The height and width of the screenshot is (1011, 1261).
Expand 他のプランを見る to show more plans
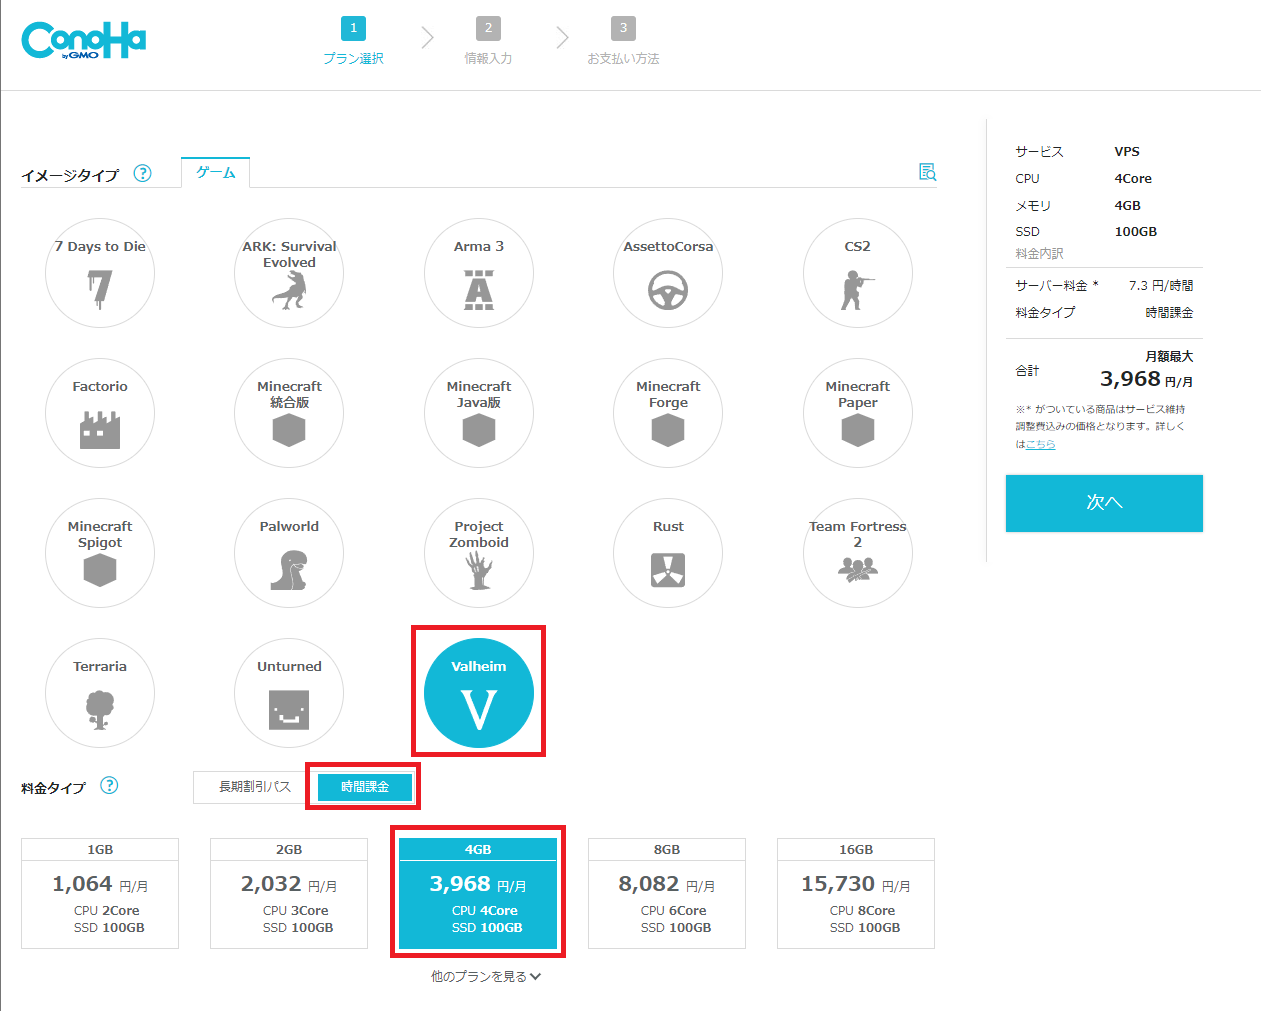[486, 976]
